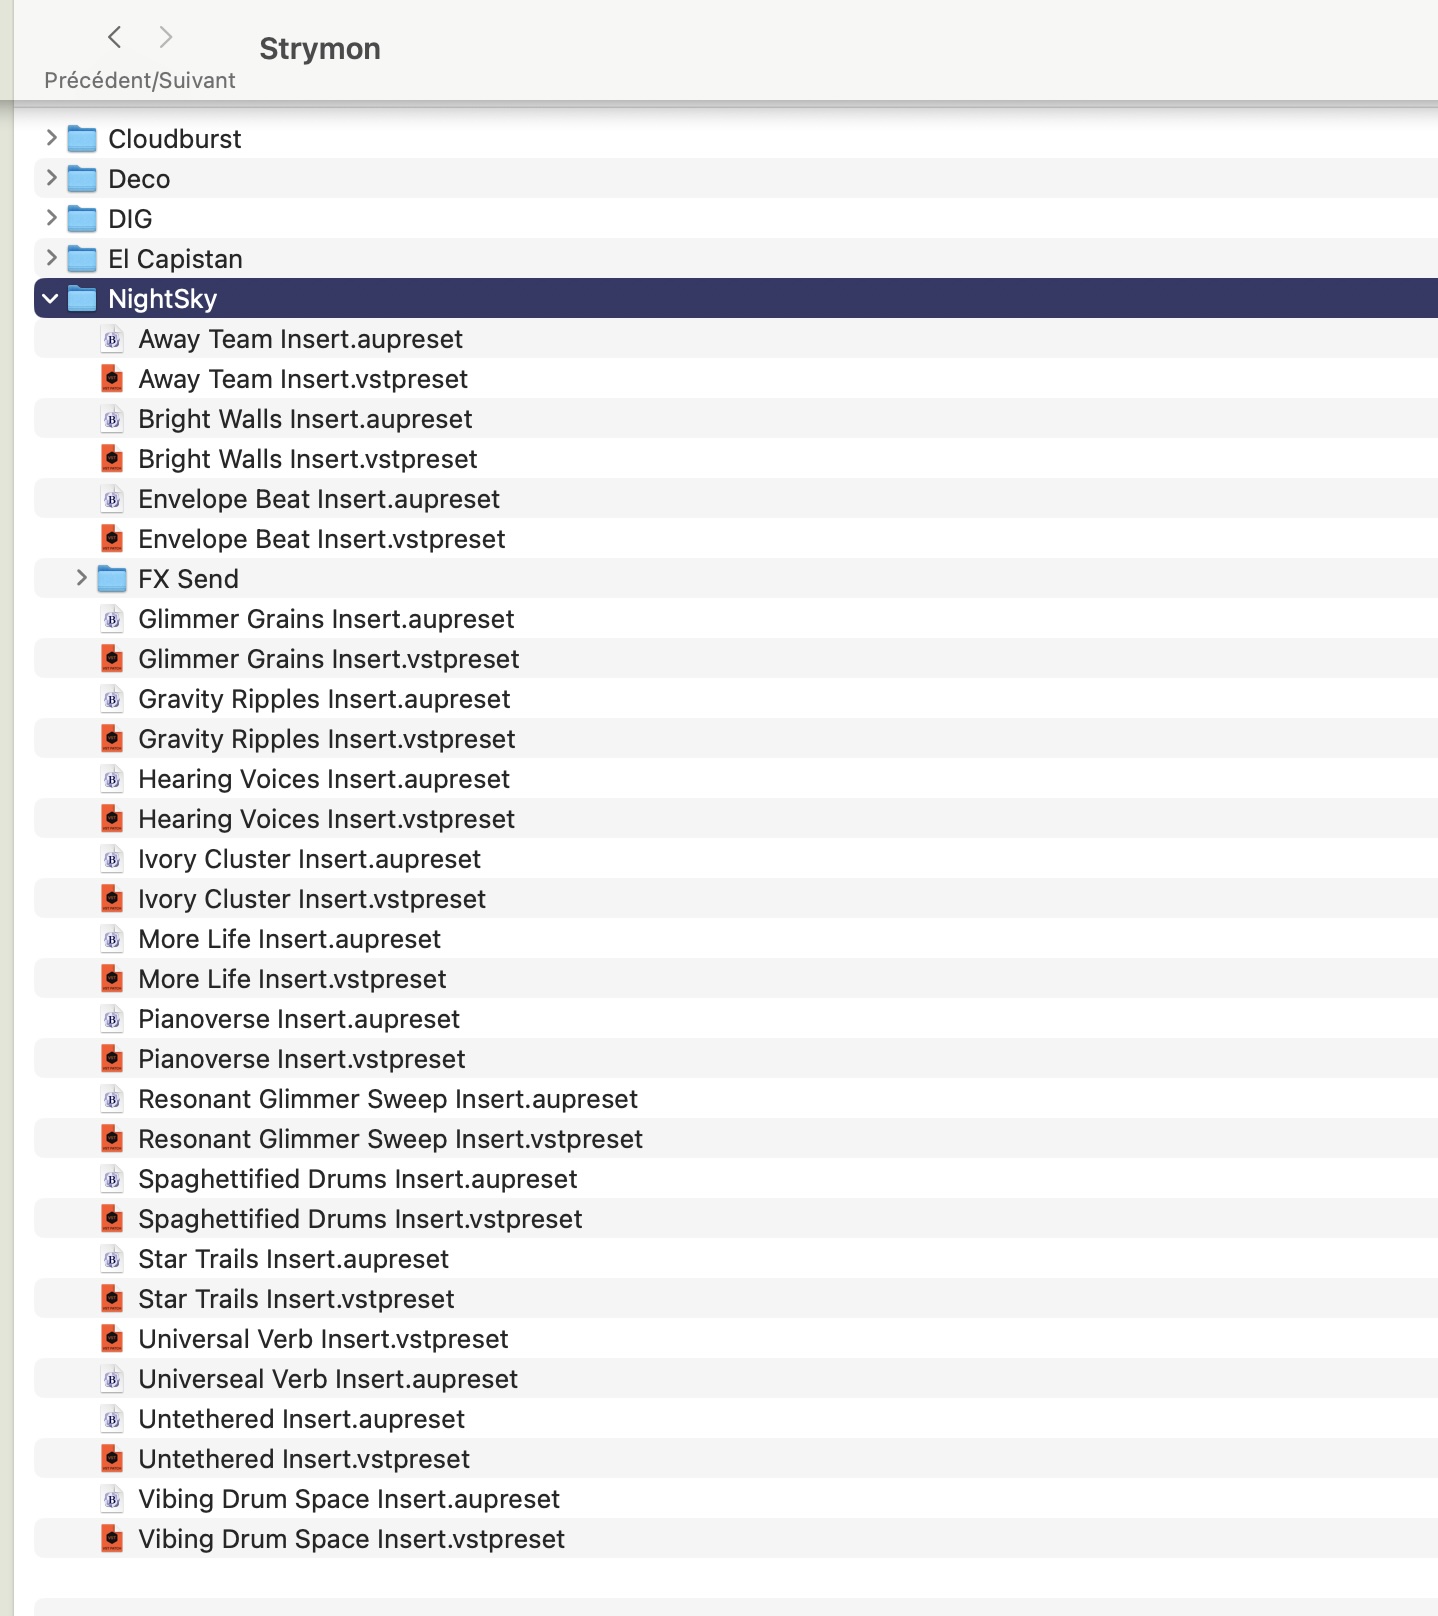Select the DIG folder name
1438x1616 pixels.
130,219
